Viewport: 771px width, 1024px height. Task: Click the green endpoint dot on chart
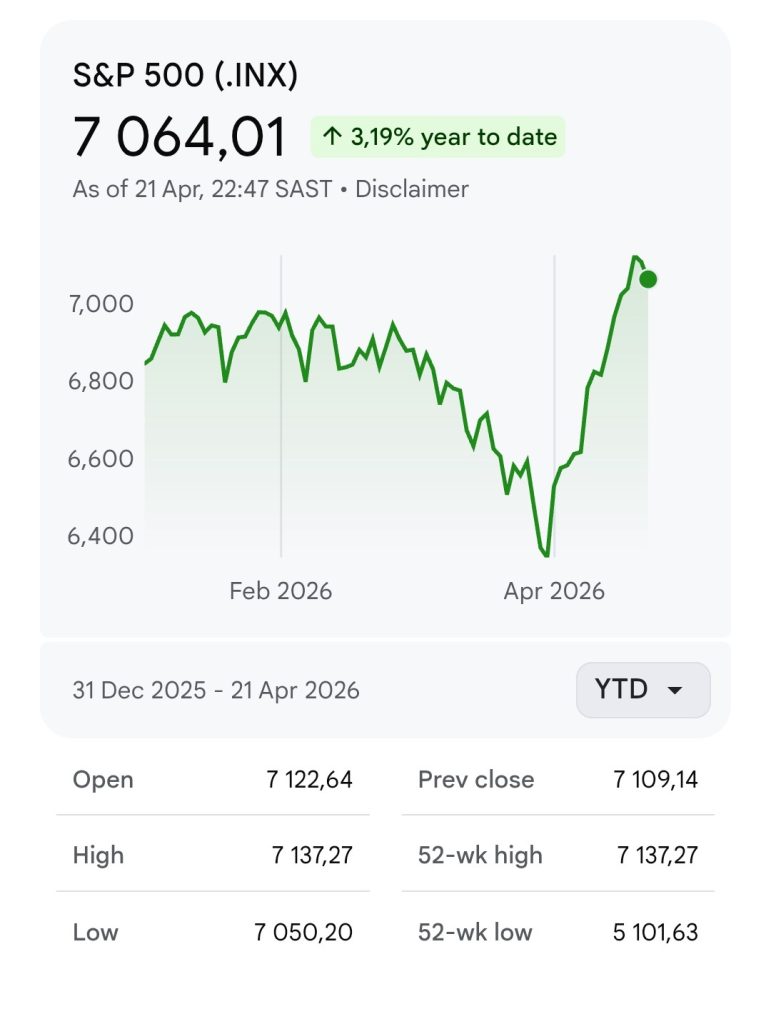648,279
